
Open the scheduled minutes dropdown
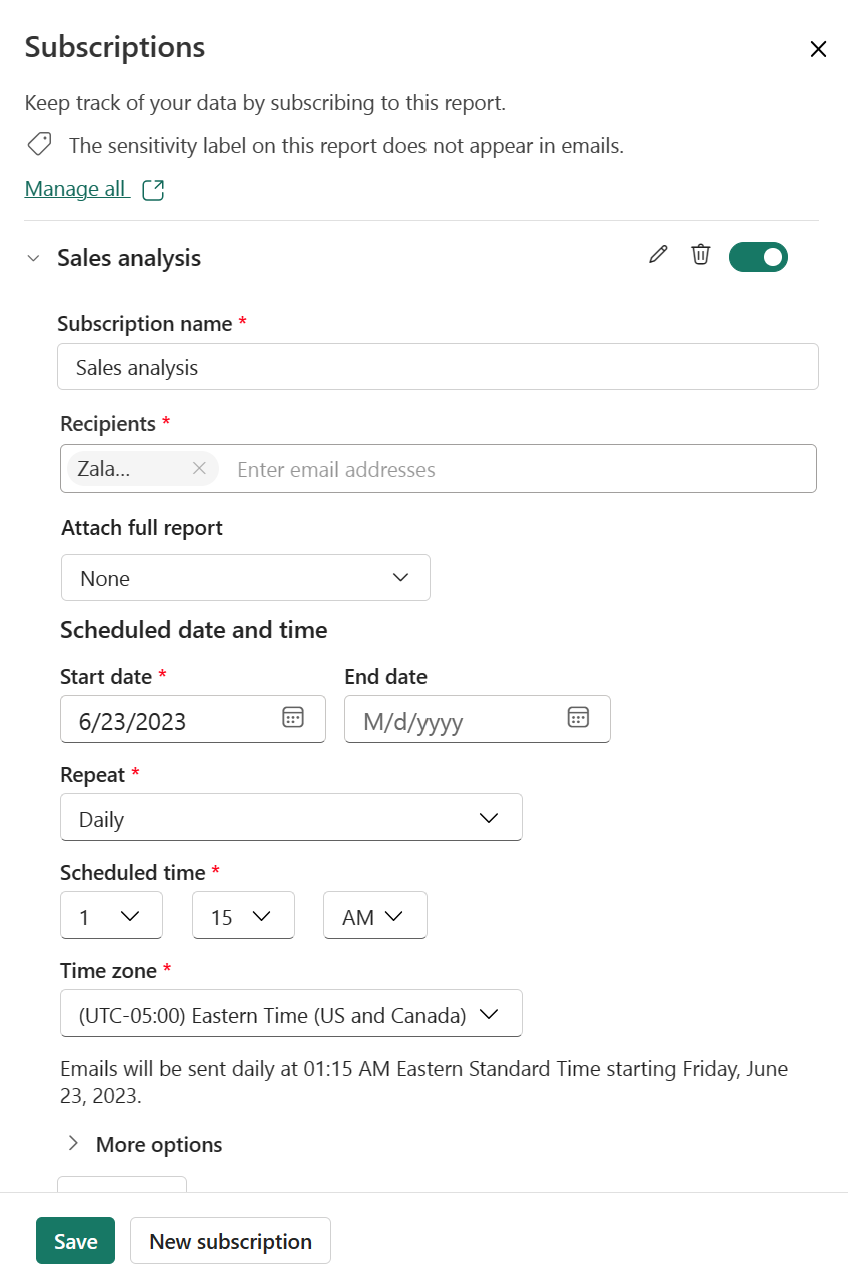pos(243,916)
